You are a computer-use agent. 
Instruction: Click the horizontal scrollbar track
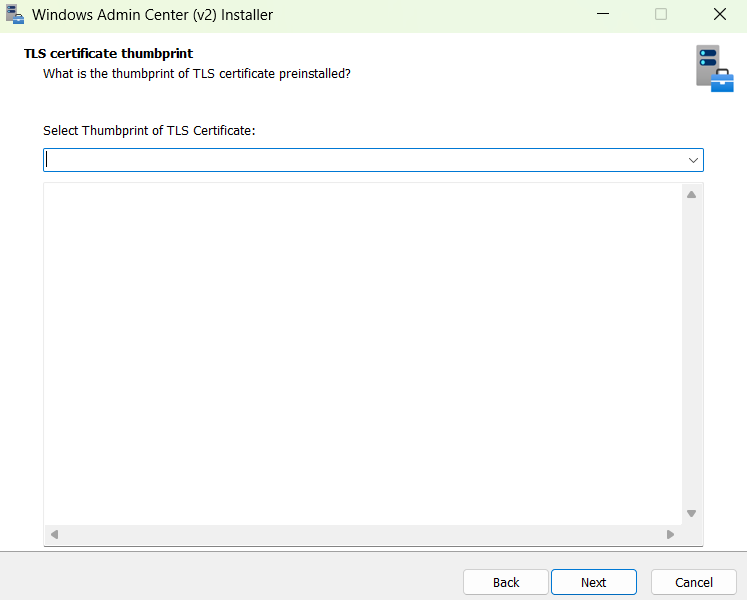(x=362, y=535)
